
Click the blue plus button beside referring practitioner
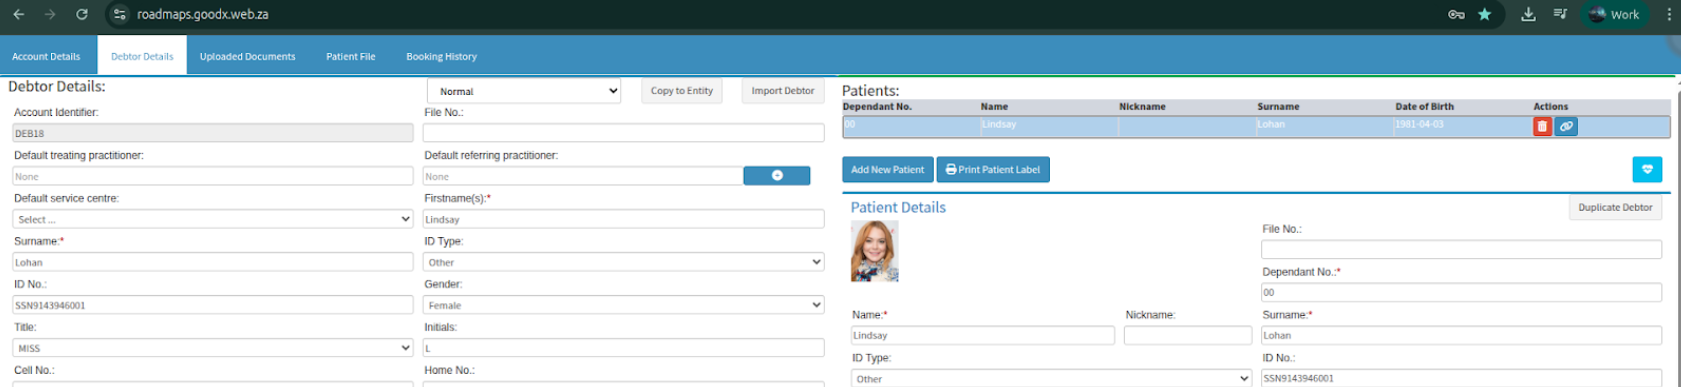(777, 176)
